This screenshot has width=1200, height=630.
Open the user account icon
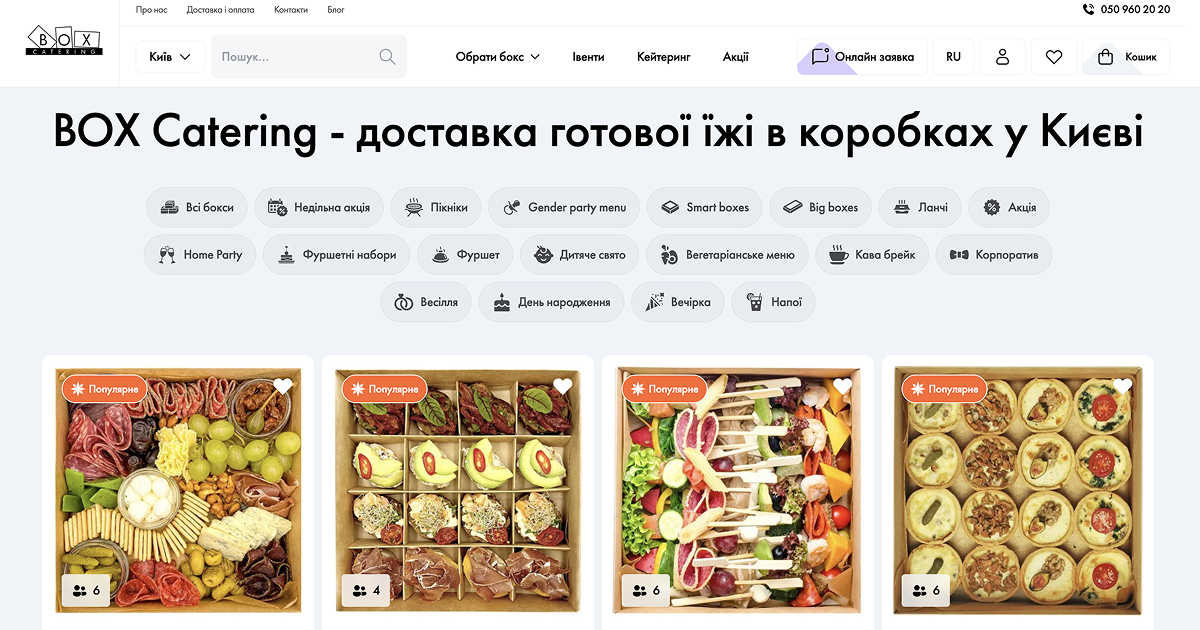coord(1002,57)
